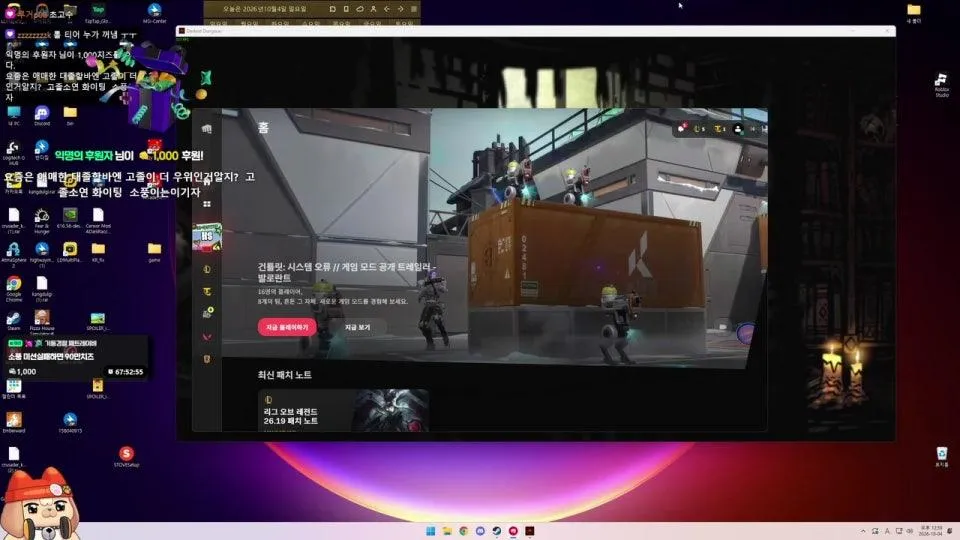Open the Windows Start button on taskbar
The image size is (960, 540).
430,531
